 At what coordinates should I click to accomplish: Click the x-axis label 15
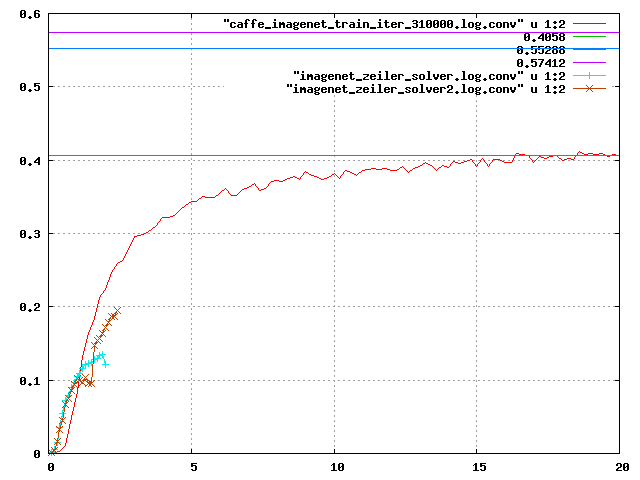pos(479,467)
